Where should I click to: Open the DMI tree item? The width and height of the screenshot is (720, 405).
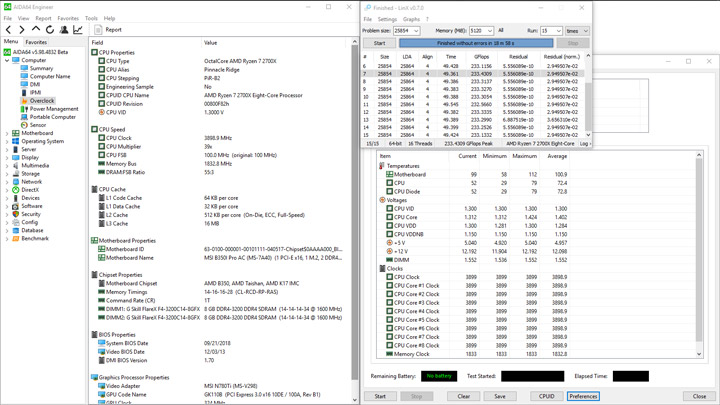35,84
